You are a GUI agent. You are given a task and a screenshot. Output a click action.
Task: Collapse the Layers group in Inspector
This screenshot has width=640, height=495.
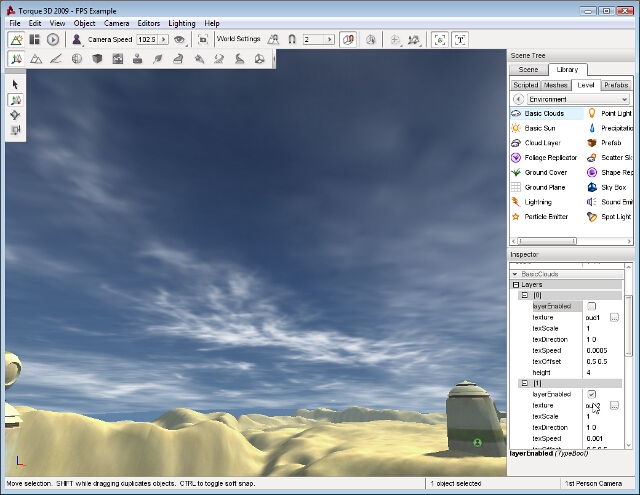(x=516, y=285)
